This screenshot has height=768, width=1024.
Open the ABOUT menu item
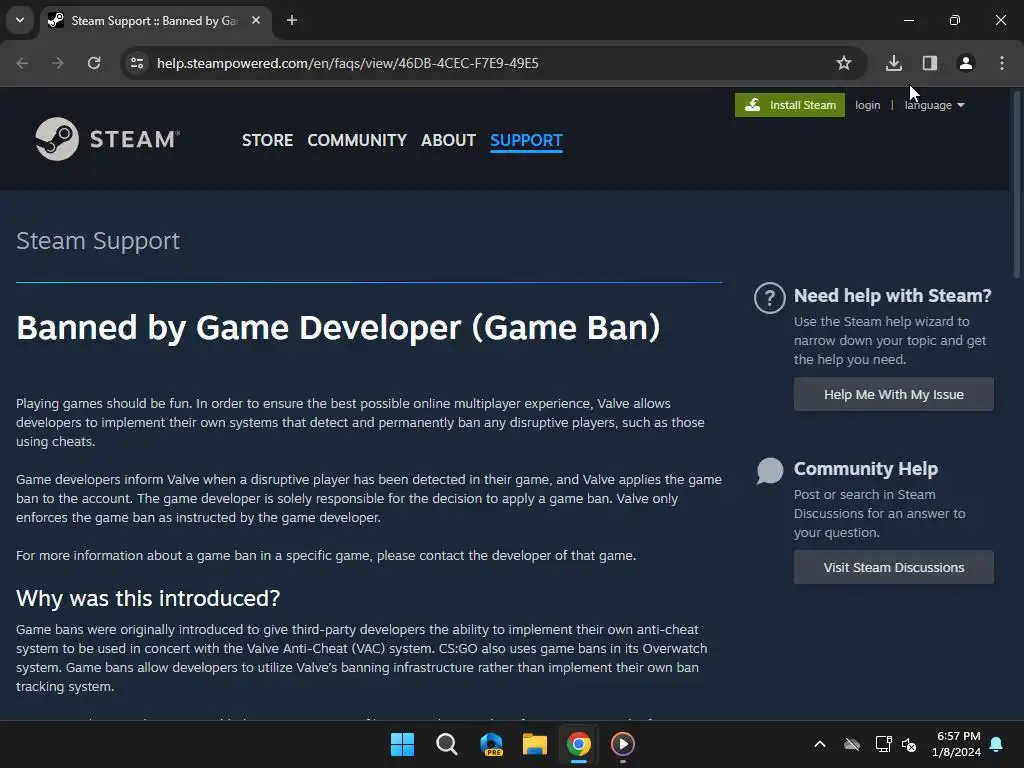click(448, 140)
